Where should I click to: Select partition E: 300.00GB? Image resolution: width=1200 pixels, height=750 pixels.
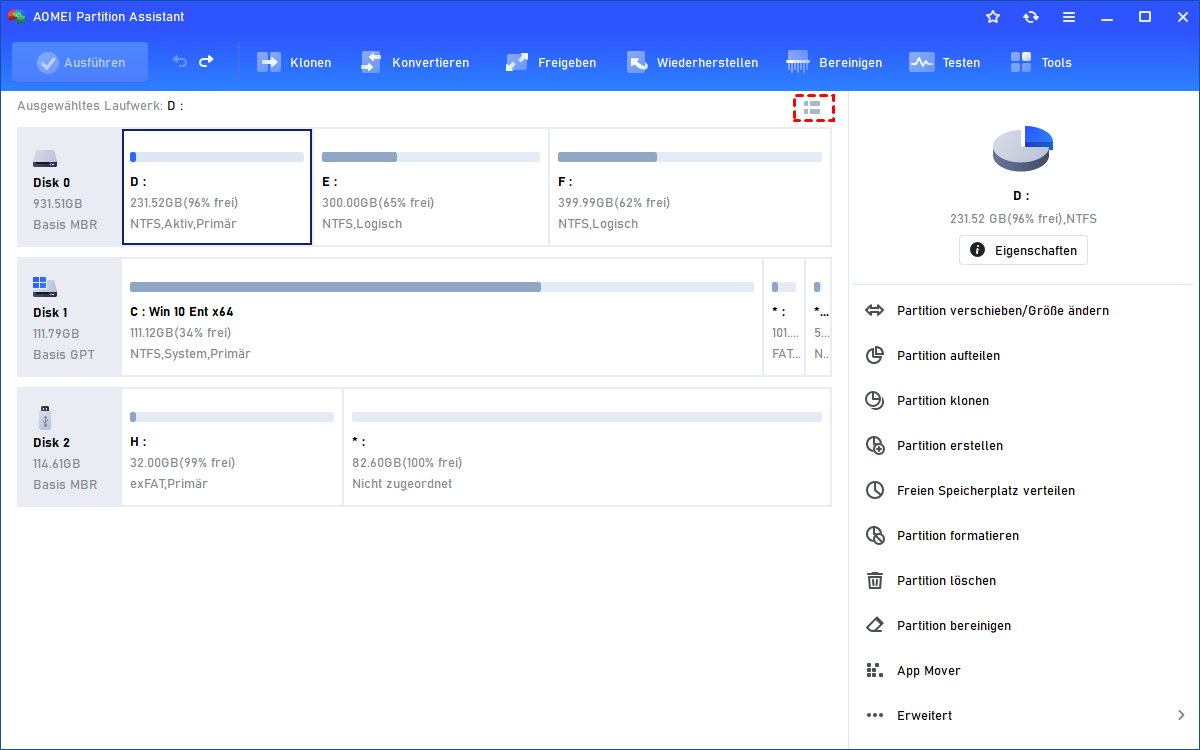coord(431,187)
